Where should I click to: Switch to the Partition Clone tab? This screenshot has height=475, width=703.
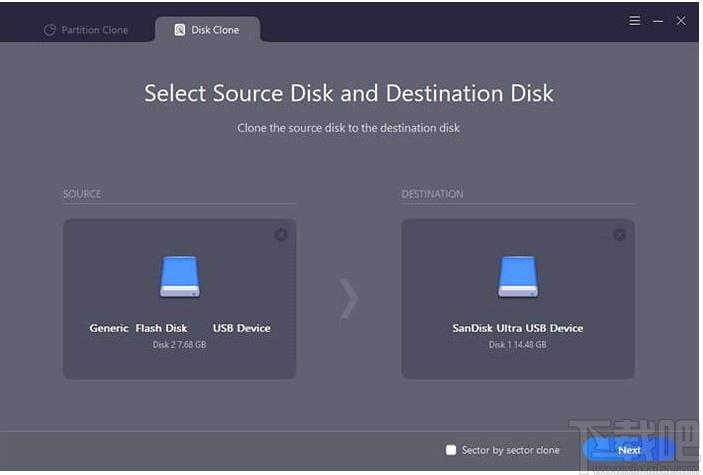pos(86,30)
